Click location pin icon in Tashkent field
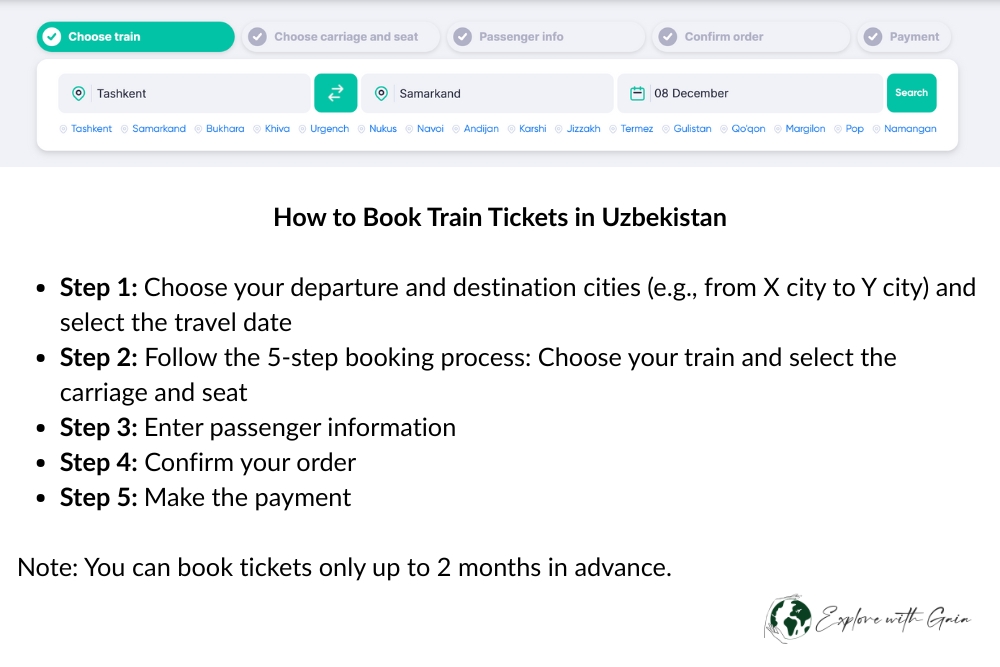Screen dimensions: 1000x667 click(x=78, y=93)
